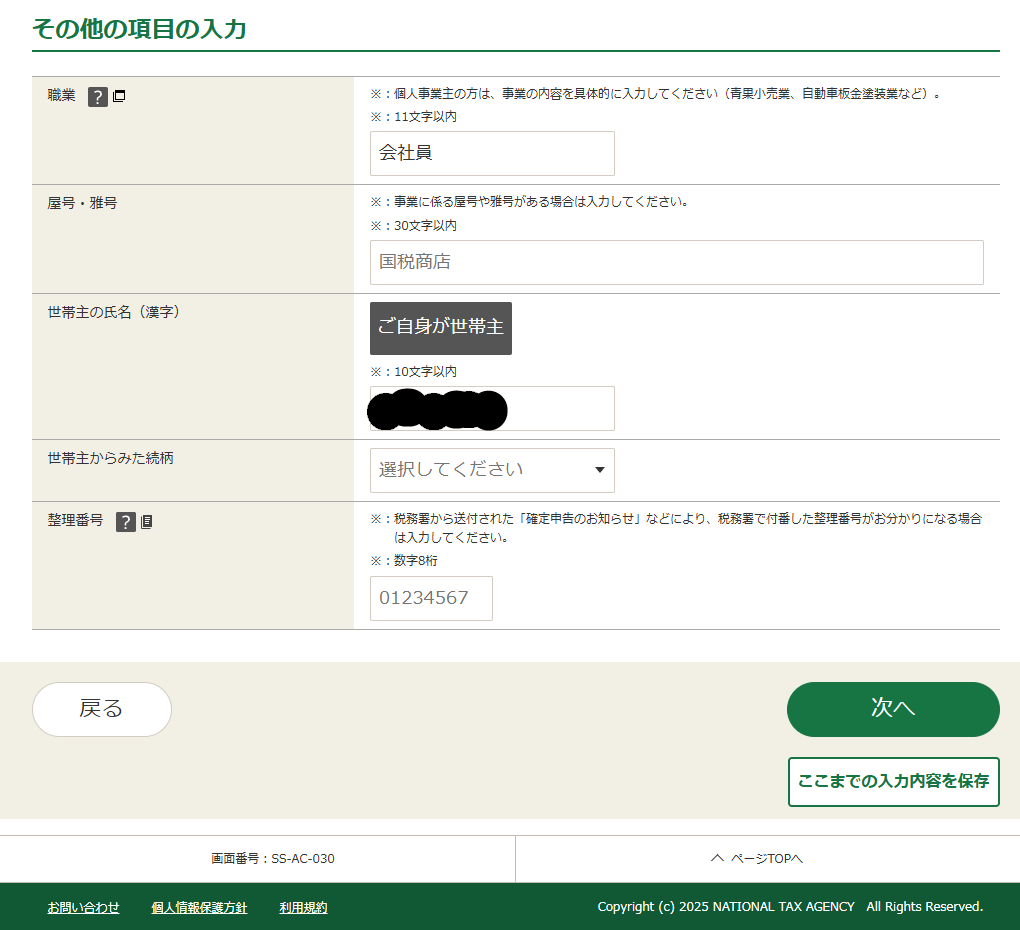The height and width of the screenshot is (930, 1020).
Task: Click the document icon beside 整理番号
Action: pos(147,522)
